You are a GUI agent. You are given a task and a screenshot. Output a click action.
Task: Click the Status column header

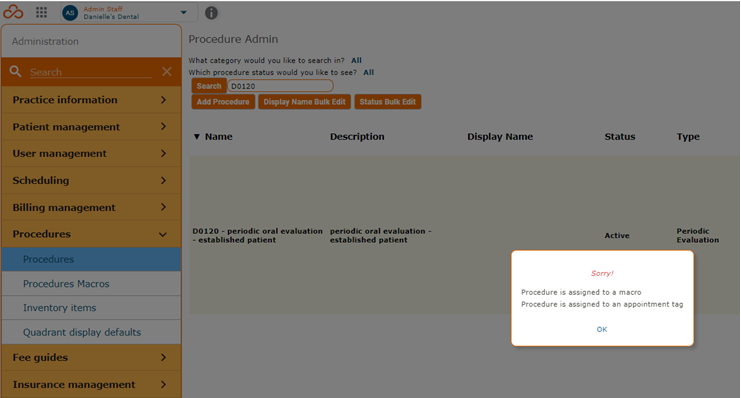point(620,137)
